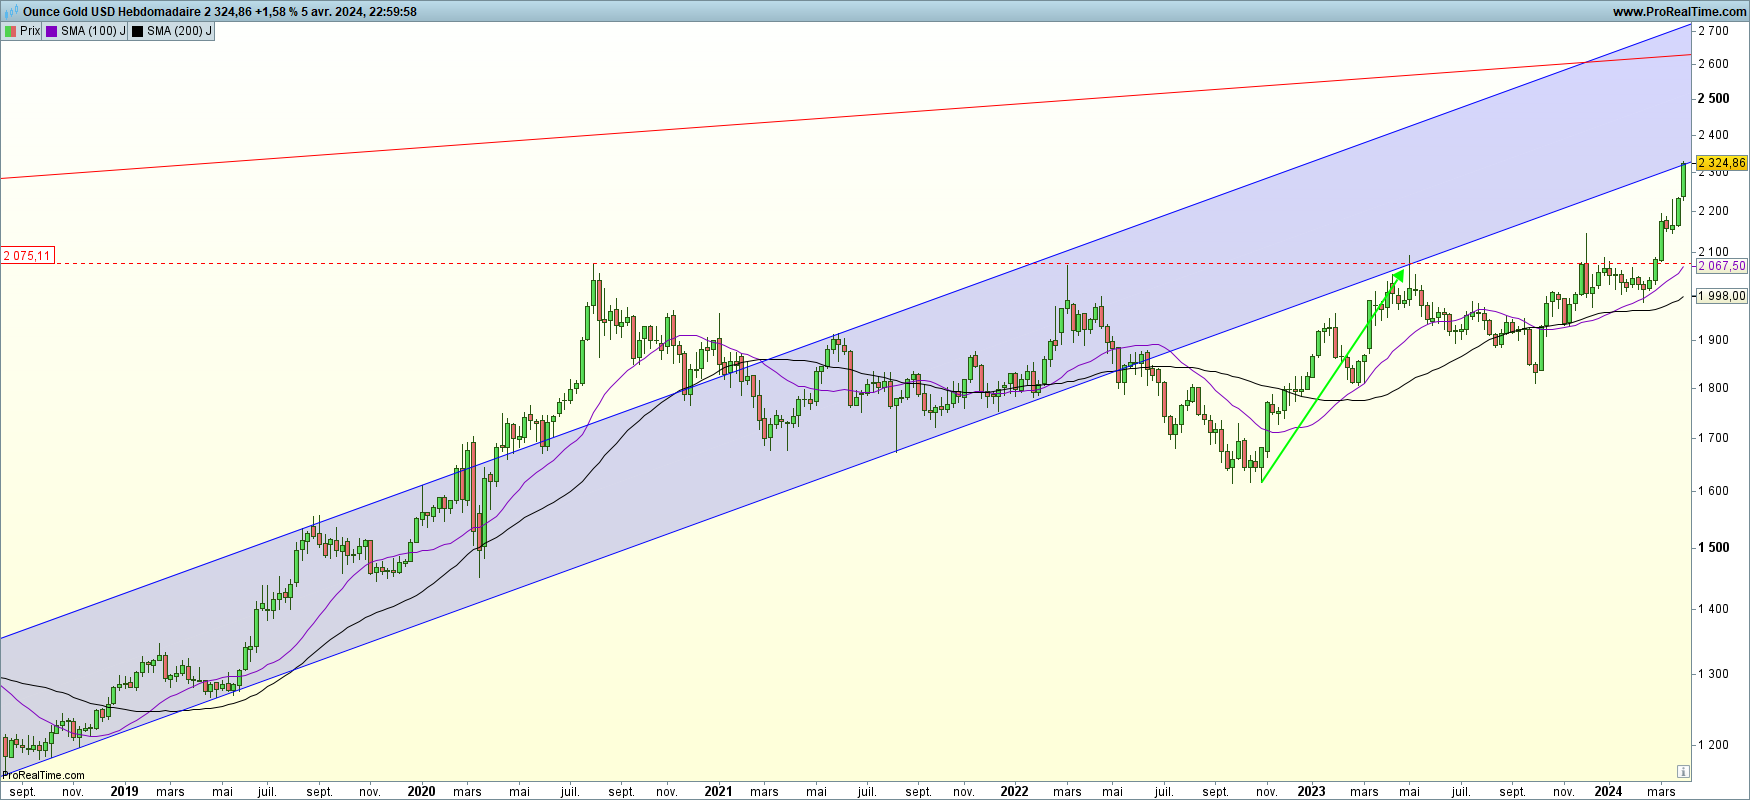This screenshot has height=800, width=1750.
Task: Click the 2024 label on the time axis
Action: pyautogui.click(x=1608, y=791)
